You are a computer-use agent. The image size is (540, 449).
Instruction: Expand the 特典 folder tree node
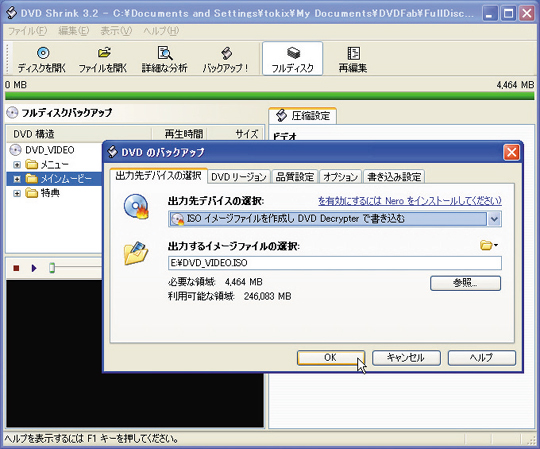click(x=17, y=193)
